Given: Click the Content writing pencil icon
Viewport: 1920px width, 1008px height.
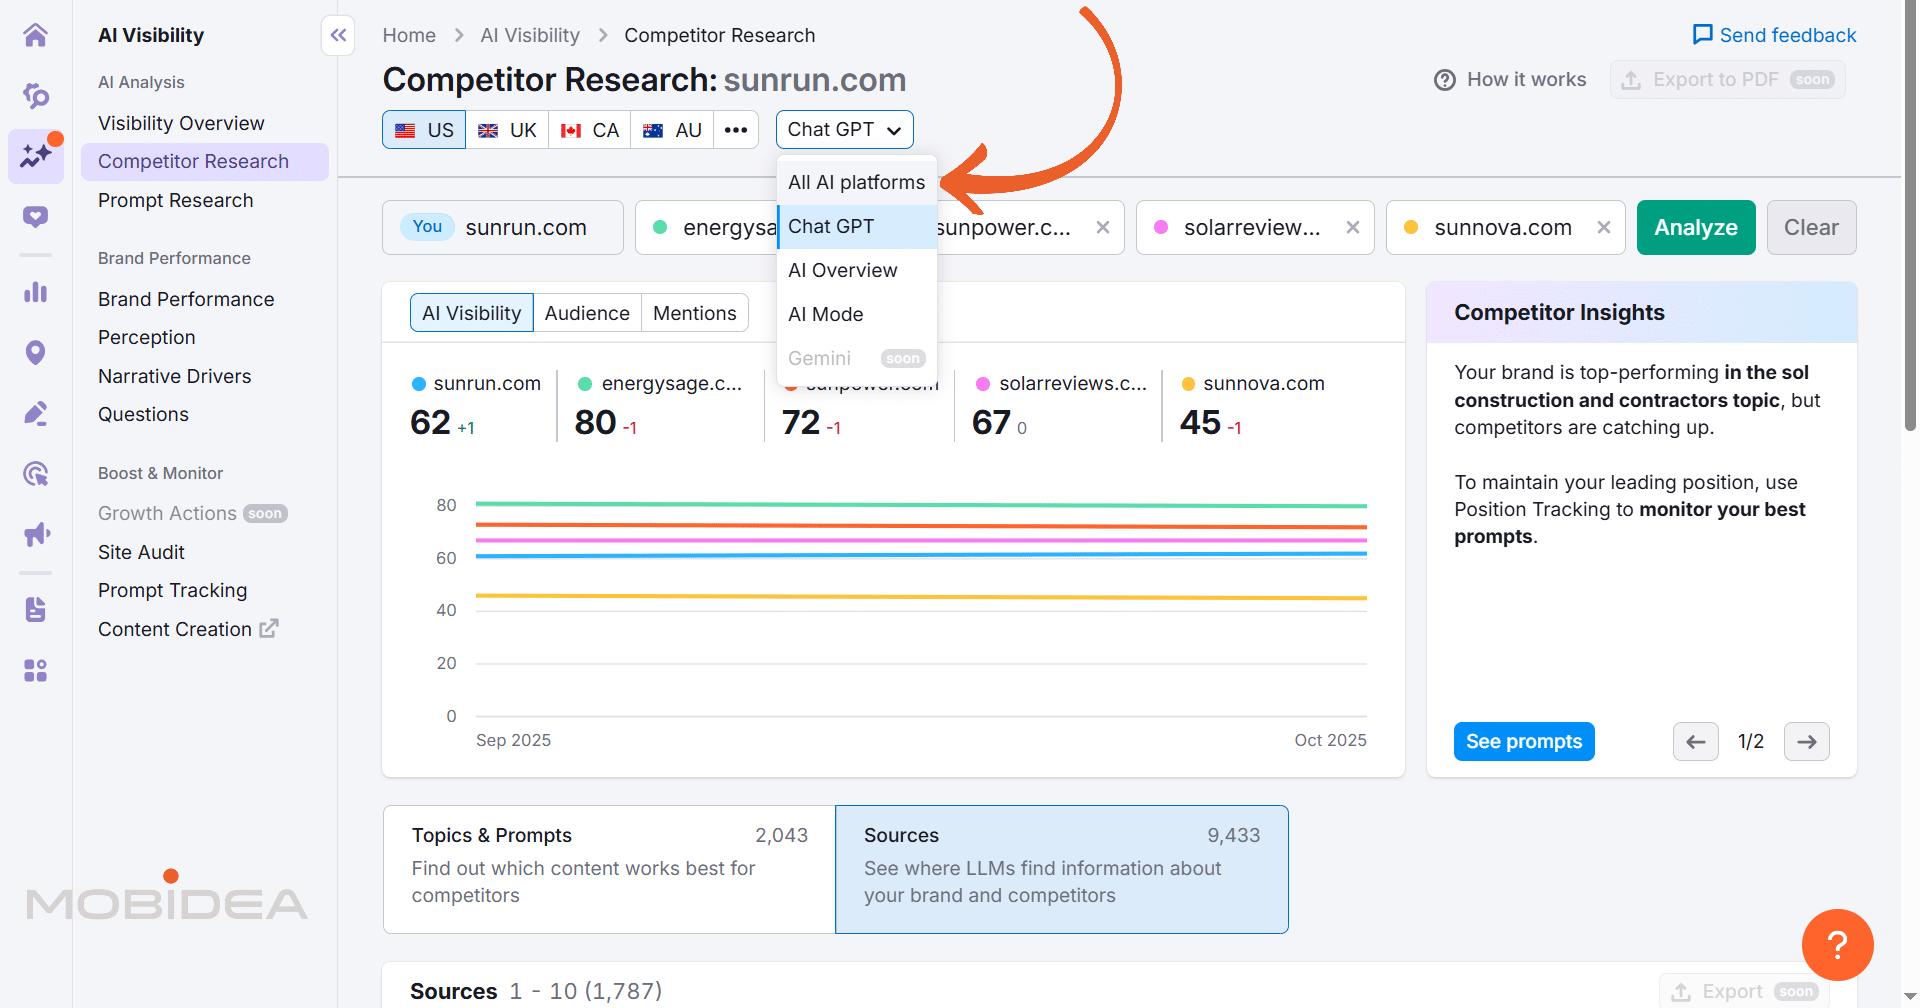Looking at the screenshot, I should tap(36, 412).
